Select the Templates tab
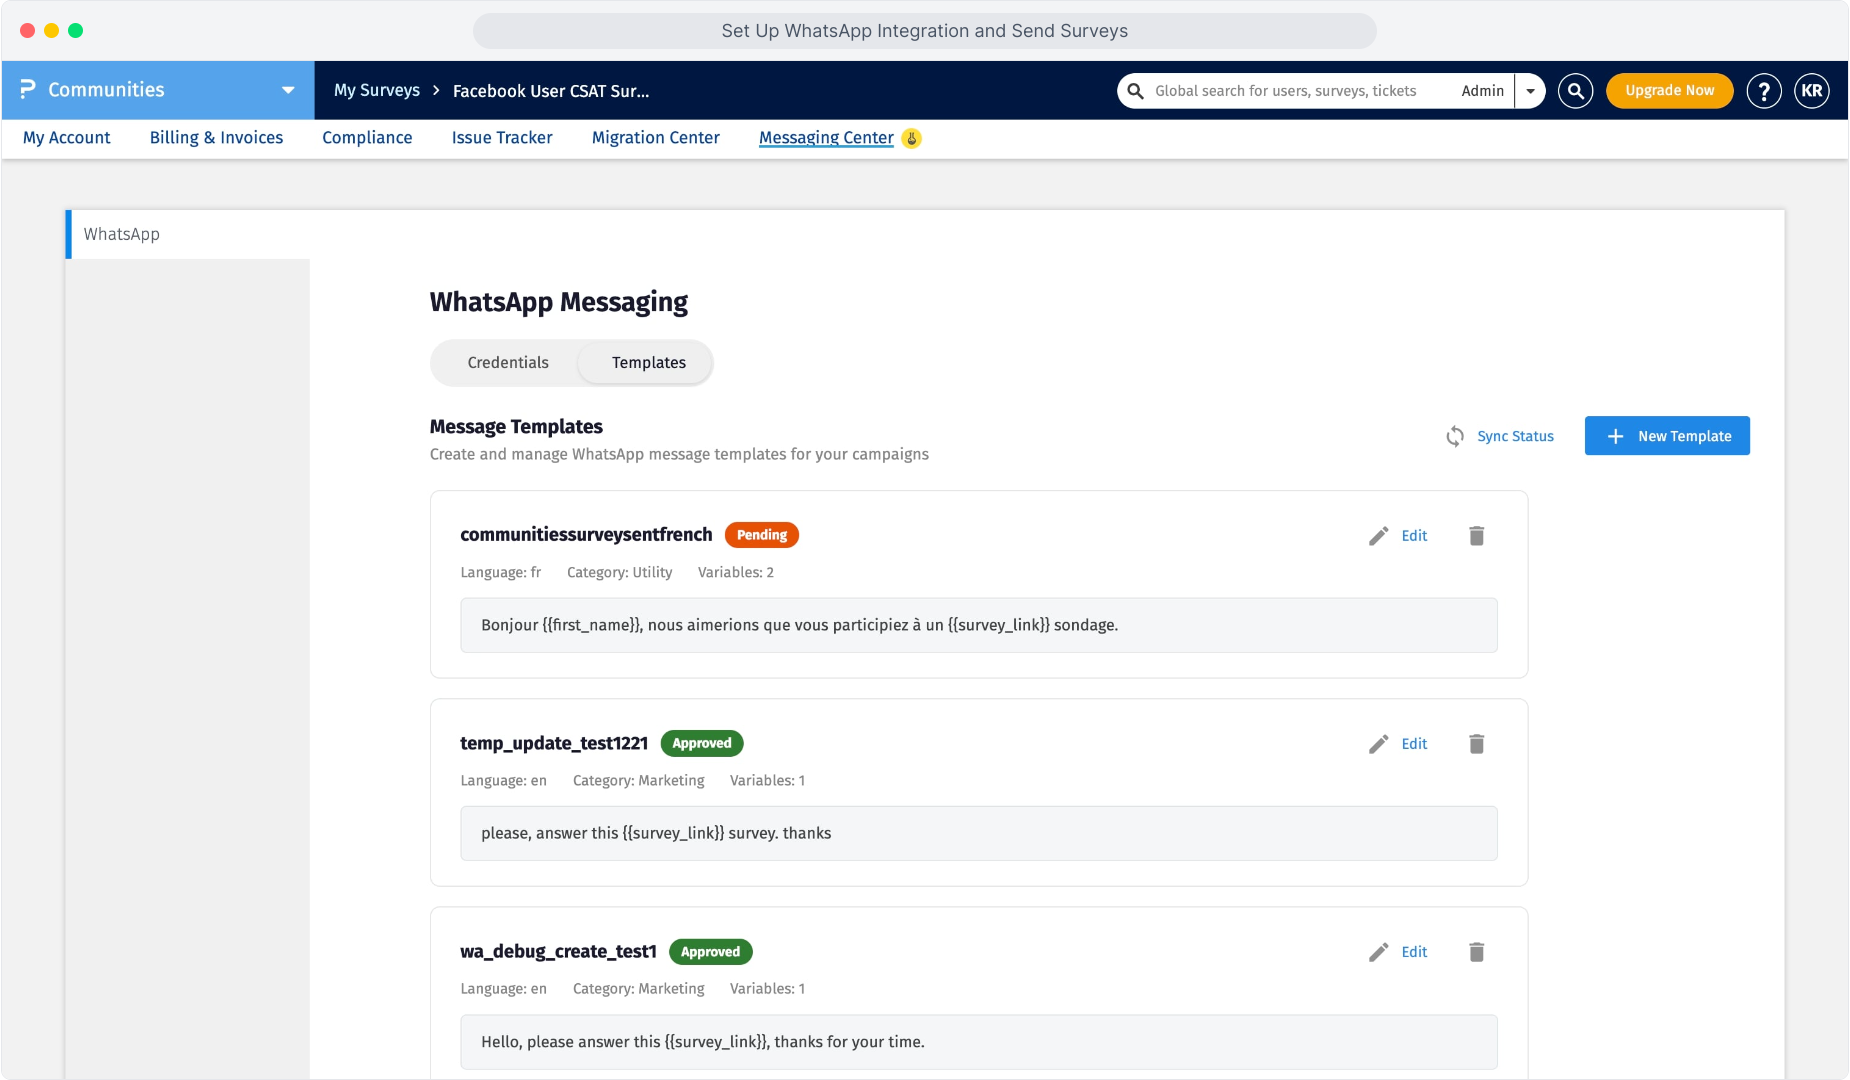 coord(649,363)
